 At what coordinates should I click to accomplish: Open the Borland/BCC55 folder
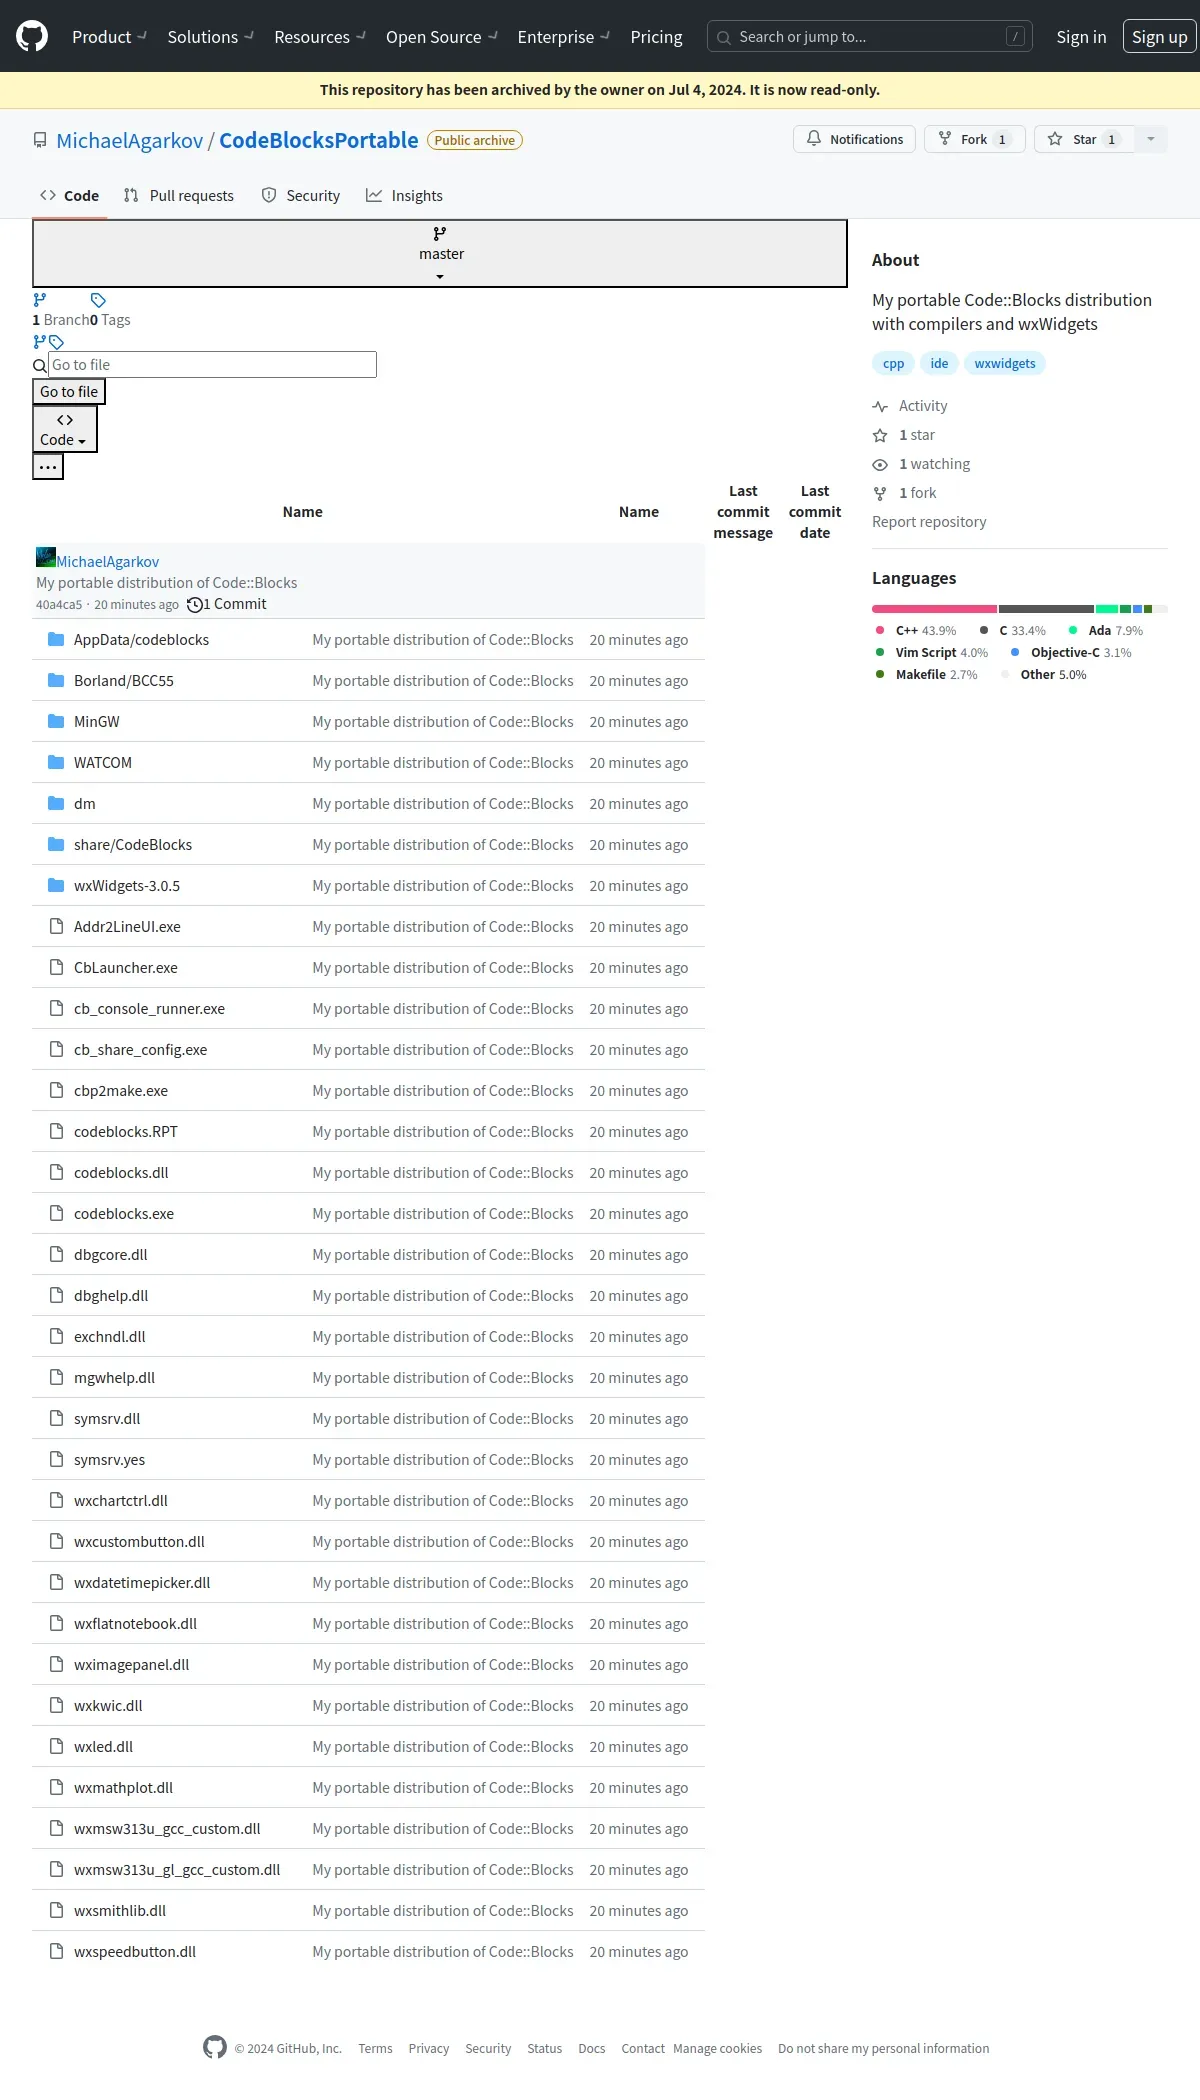tap(124, 681)
